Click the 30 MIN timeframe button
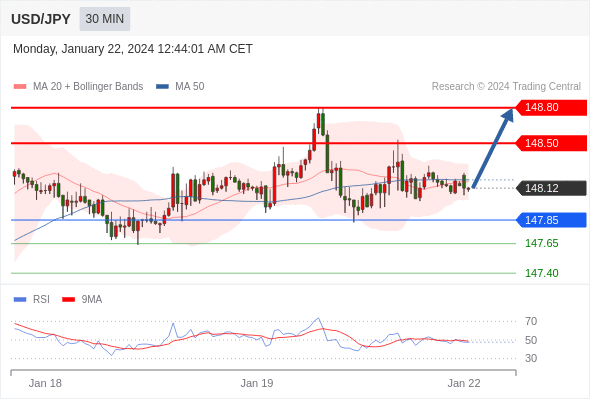Viewport: 590px width, 400px height. tap(105, 19)
